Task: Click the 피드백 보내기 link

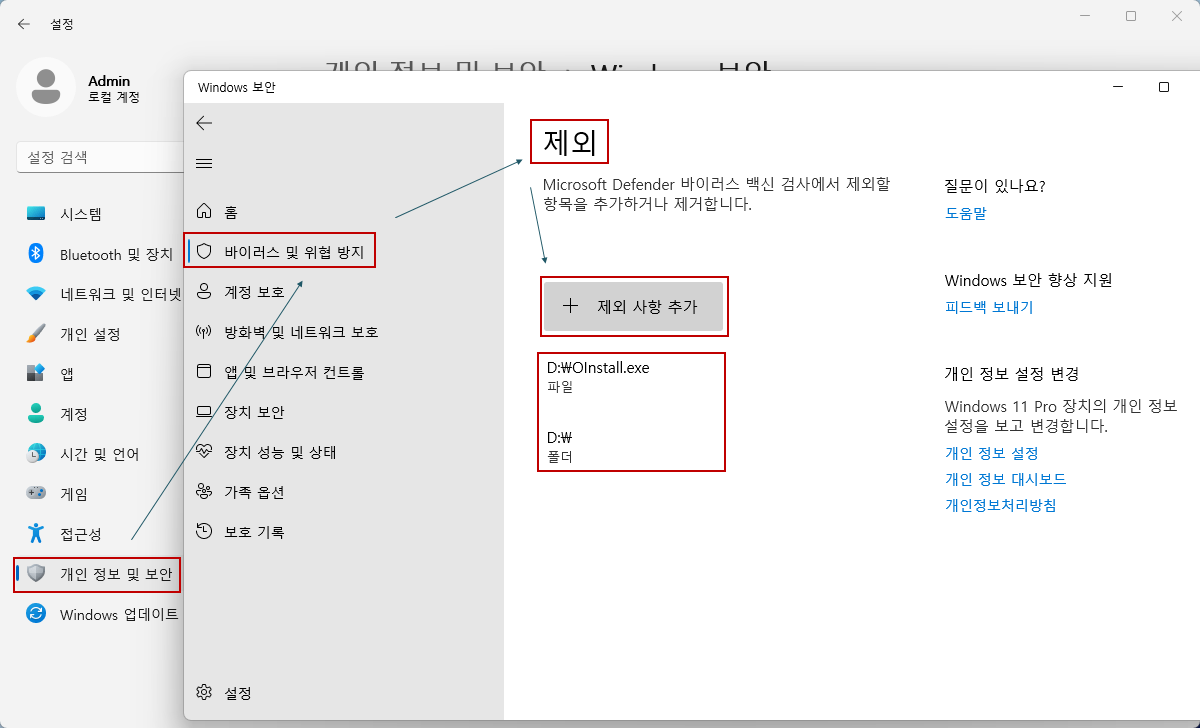Action: tap(986, 308)
